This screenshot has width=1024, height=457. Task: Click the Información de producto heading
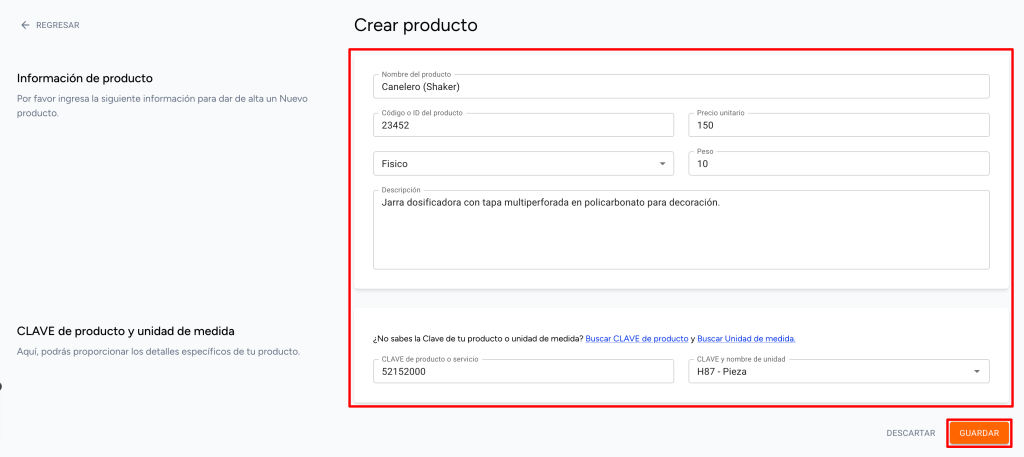click(84, 78)
